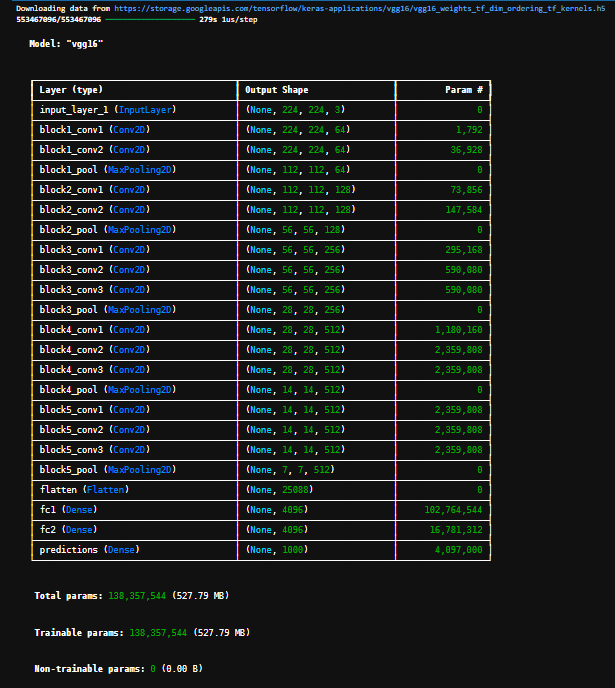The image size is (615, 688).
Task: Click the param count 1,180,160
Action: pos(458,330)
